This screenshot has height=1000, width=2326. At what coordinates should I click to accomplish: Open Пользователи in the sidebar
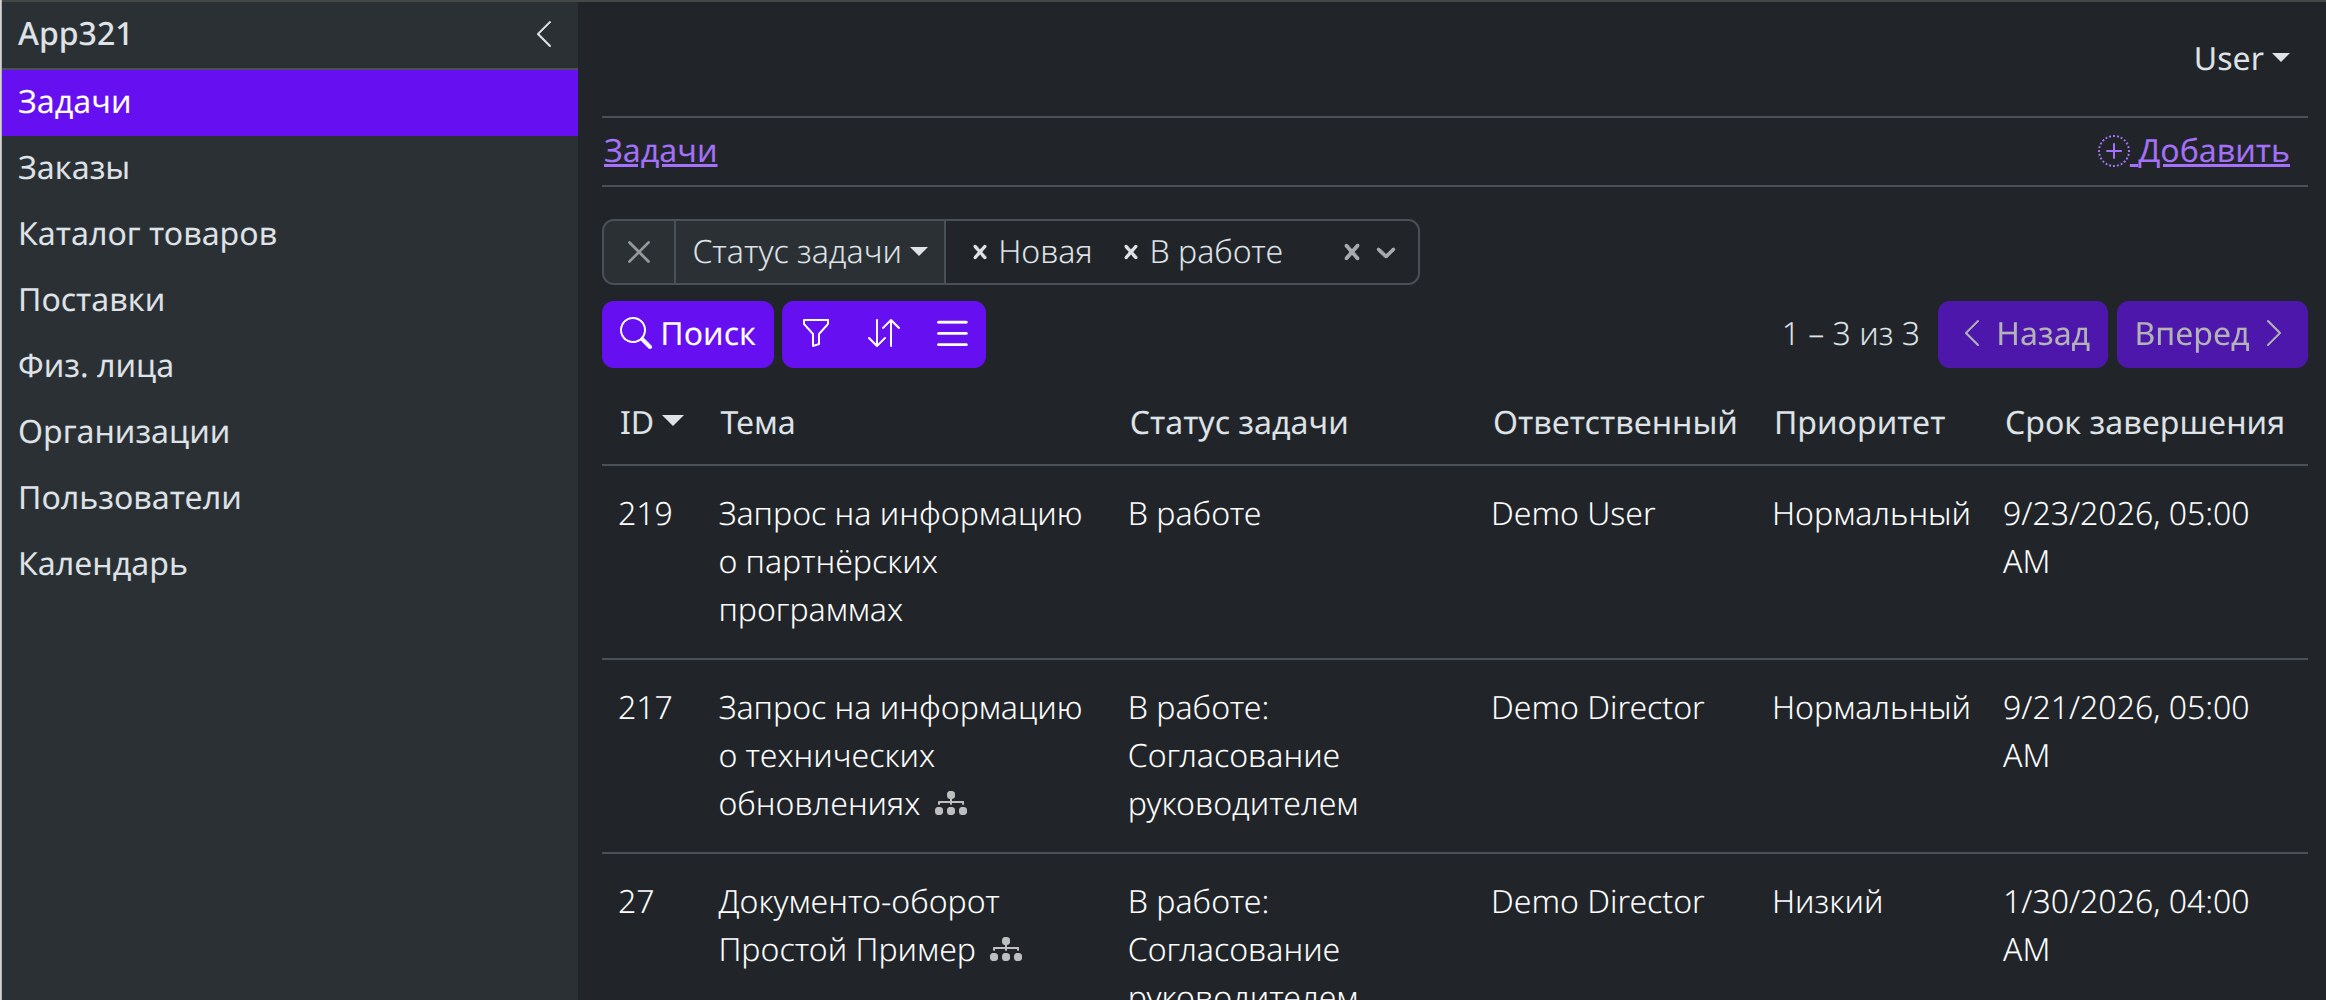(290, 498)
